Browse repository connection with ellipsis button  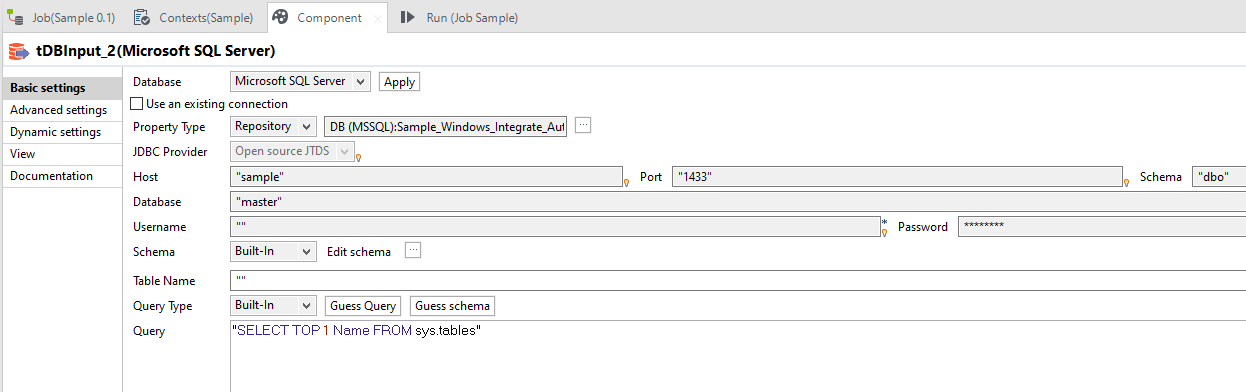click(x=583, y=125)
